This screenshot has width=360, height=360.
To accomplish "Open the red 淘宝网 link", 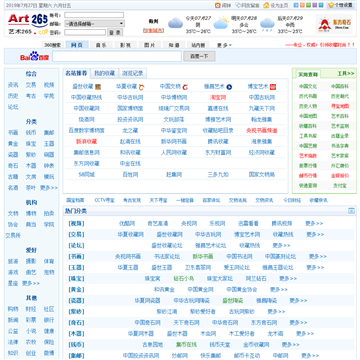I will (x=218, y=97).
